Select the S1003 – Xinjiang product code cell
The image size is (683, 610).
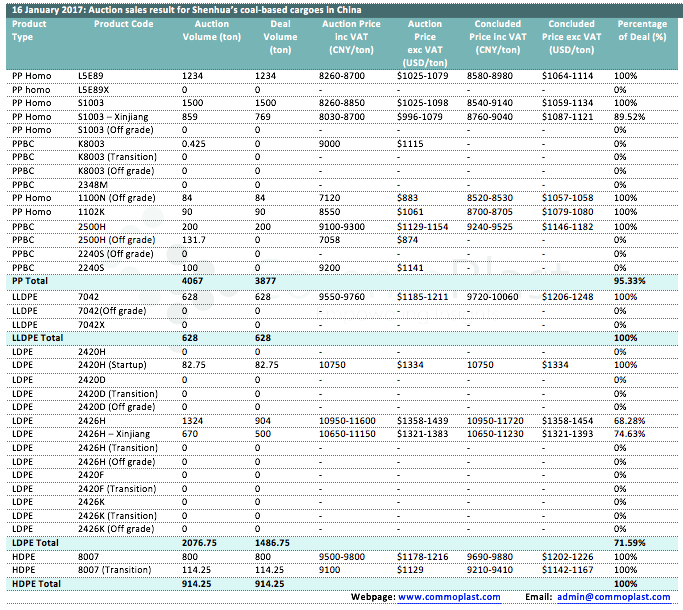coord(112,117)
